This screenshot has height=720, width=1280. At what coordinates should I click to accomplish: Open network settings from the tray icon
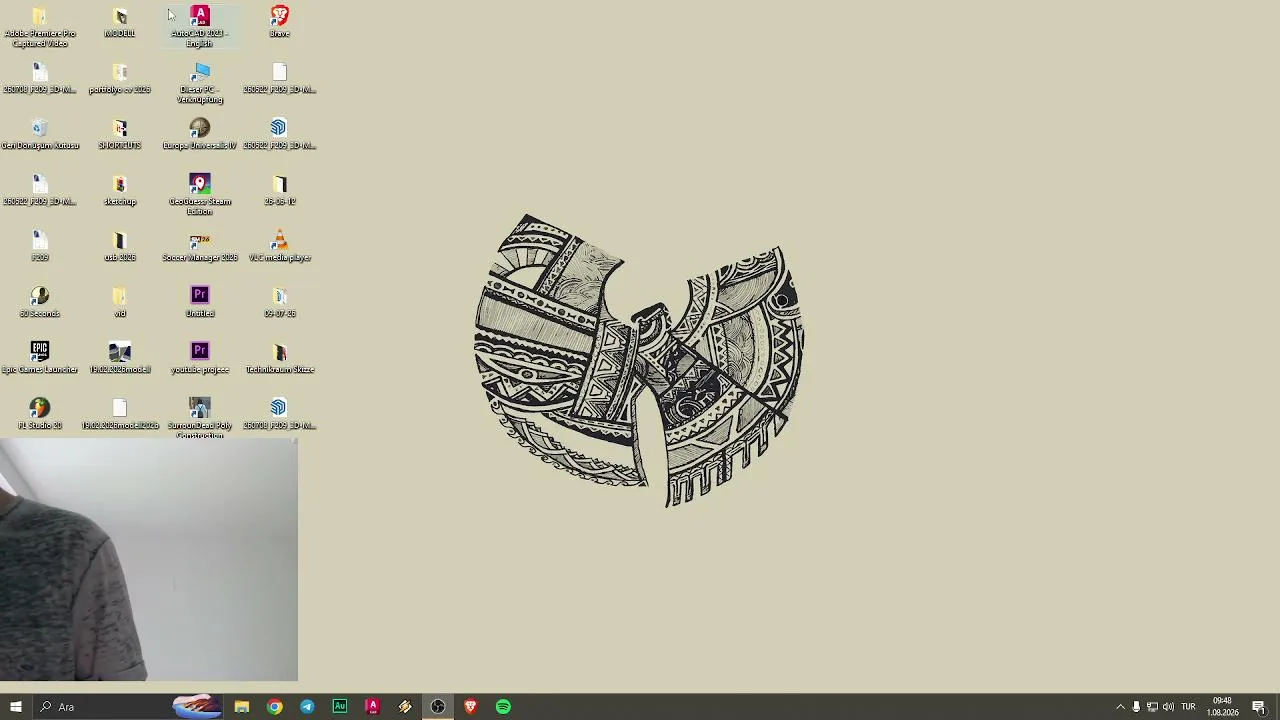pos(1152,707)
